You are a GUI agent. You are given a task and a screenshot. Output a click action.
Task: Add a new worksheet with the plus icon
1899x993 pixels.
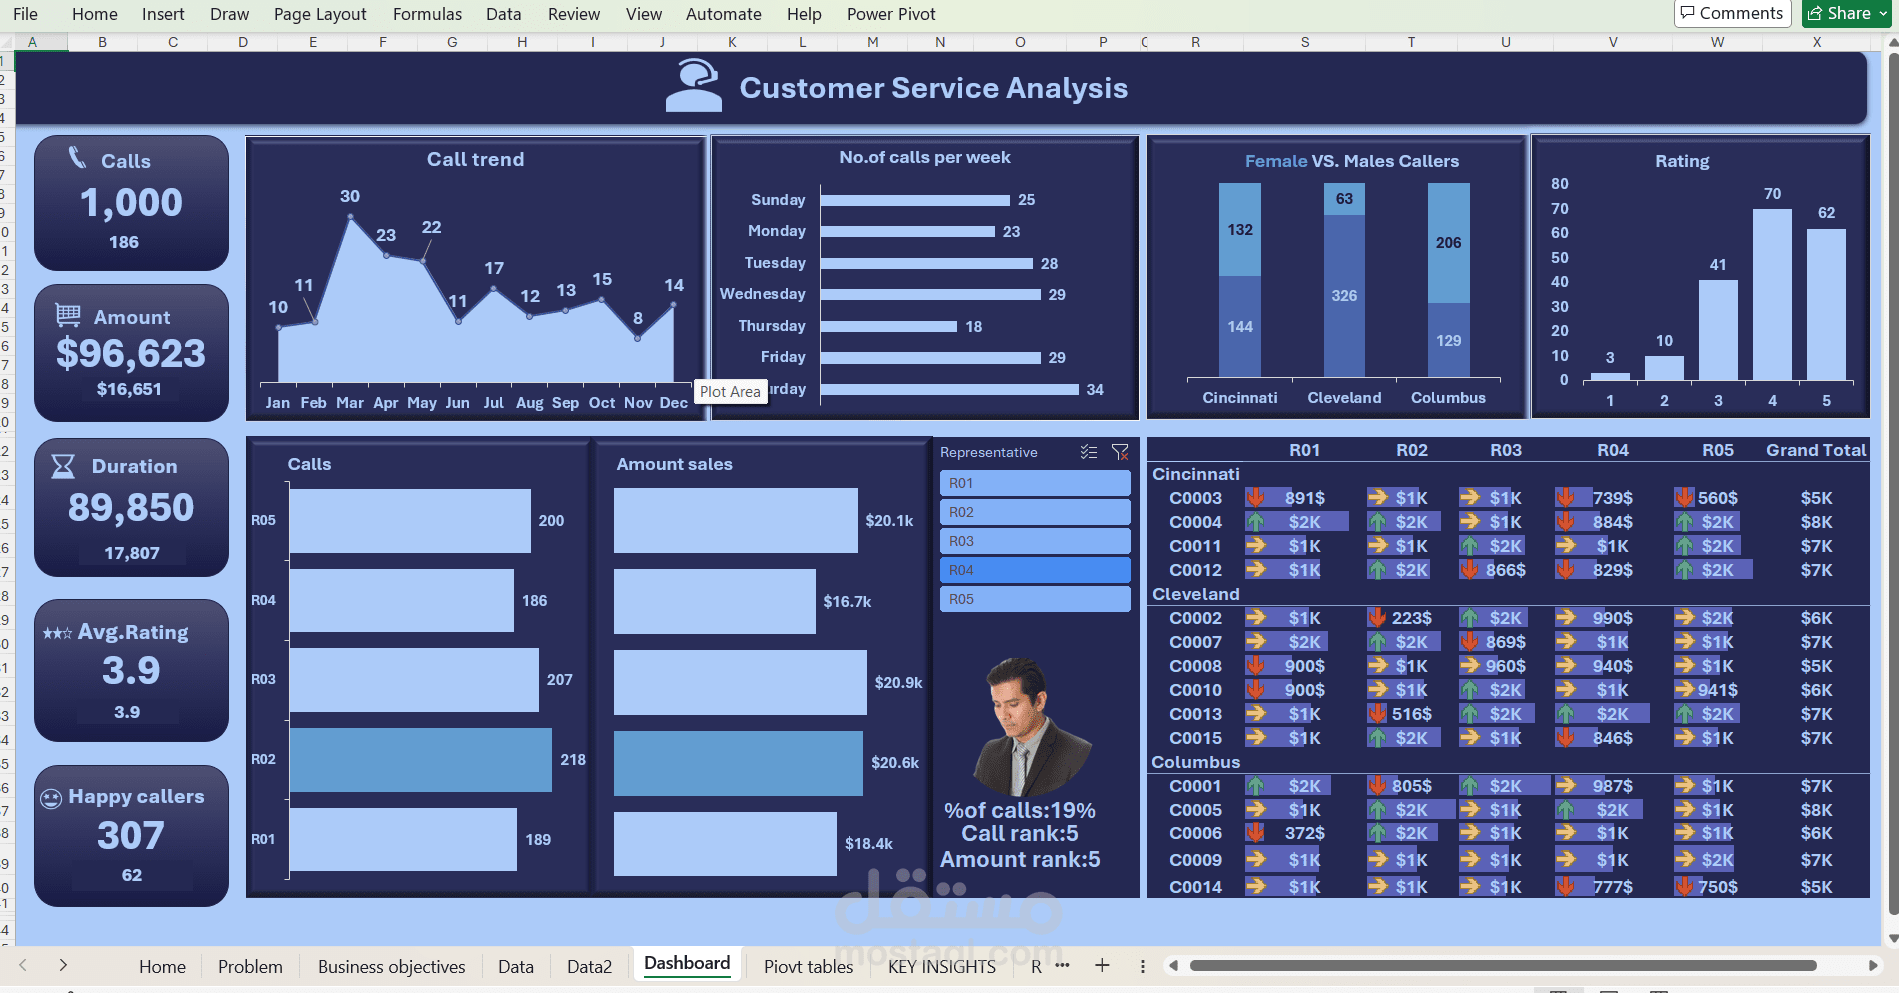pyautogui.click(x=1102, y=966)
